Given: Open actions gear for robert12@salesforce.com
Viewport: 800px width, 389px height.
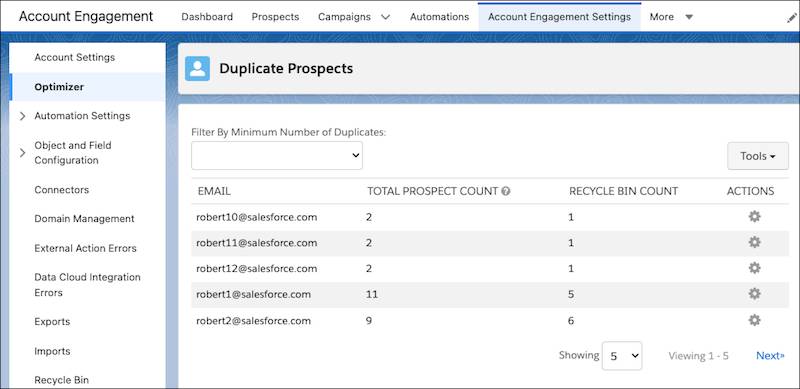Looking at the screenshot, I should click(754, 268).
